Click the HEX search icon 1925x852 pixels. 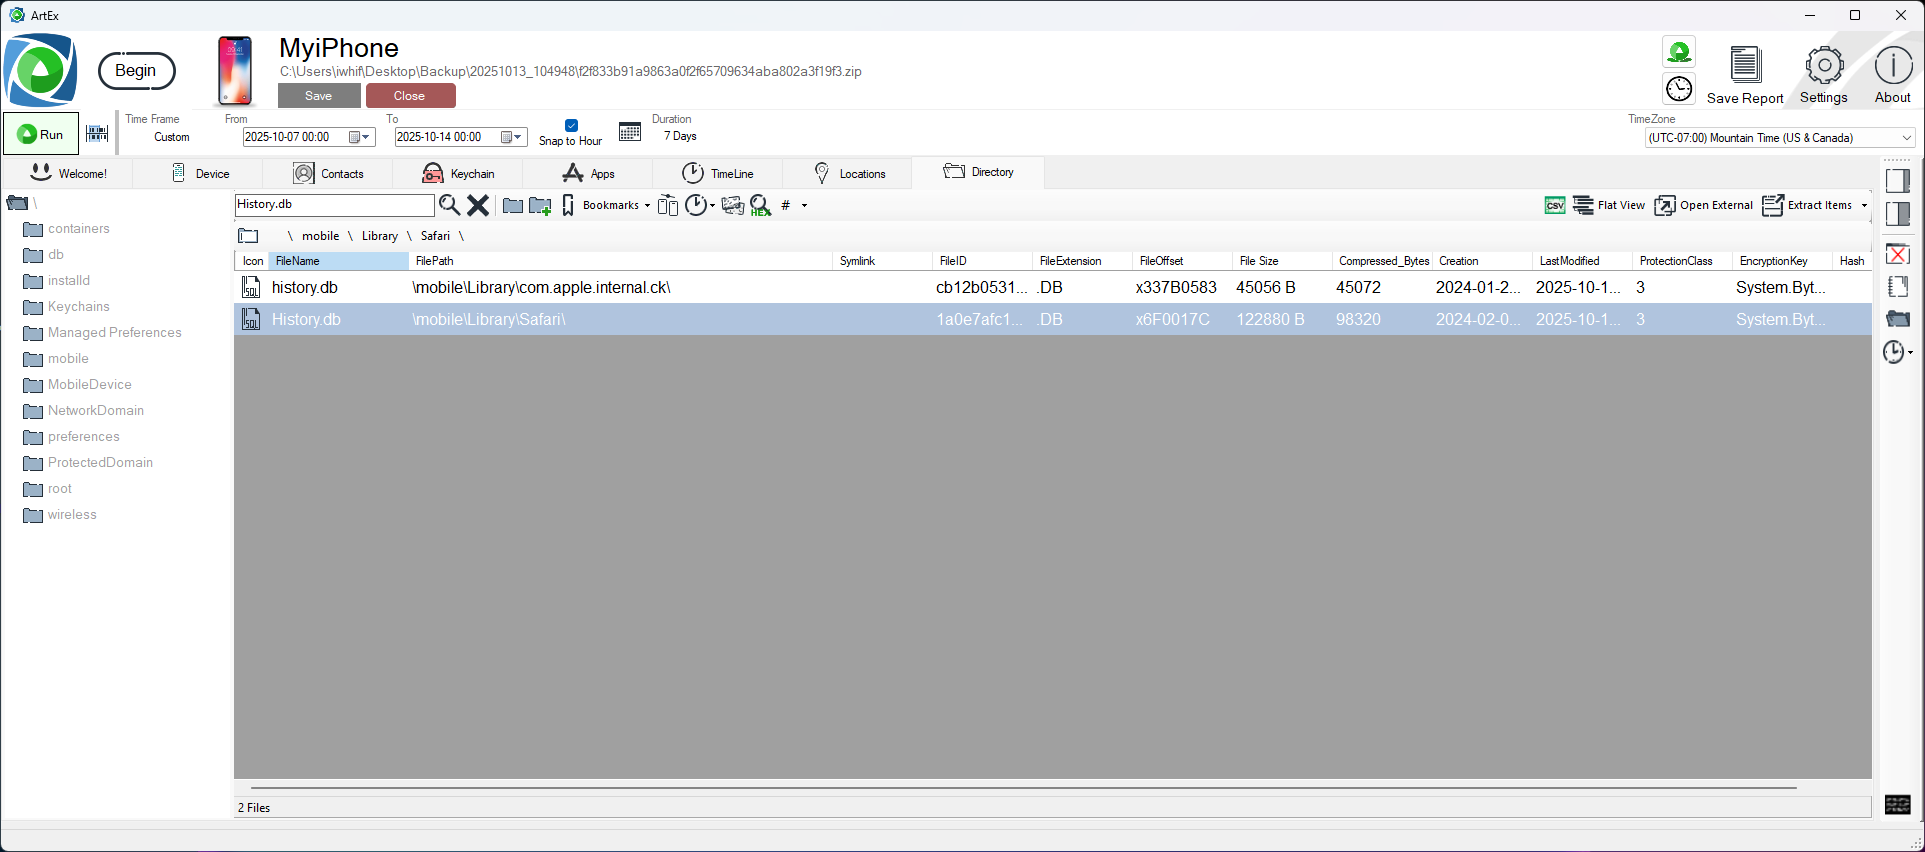pyautogui.click(x=761, y=205)
